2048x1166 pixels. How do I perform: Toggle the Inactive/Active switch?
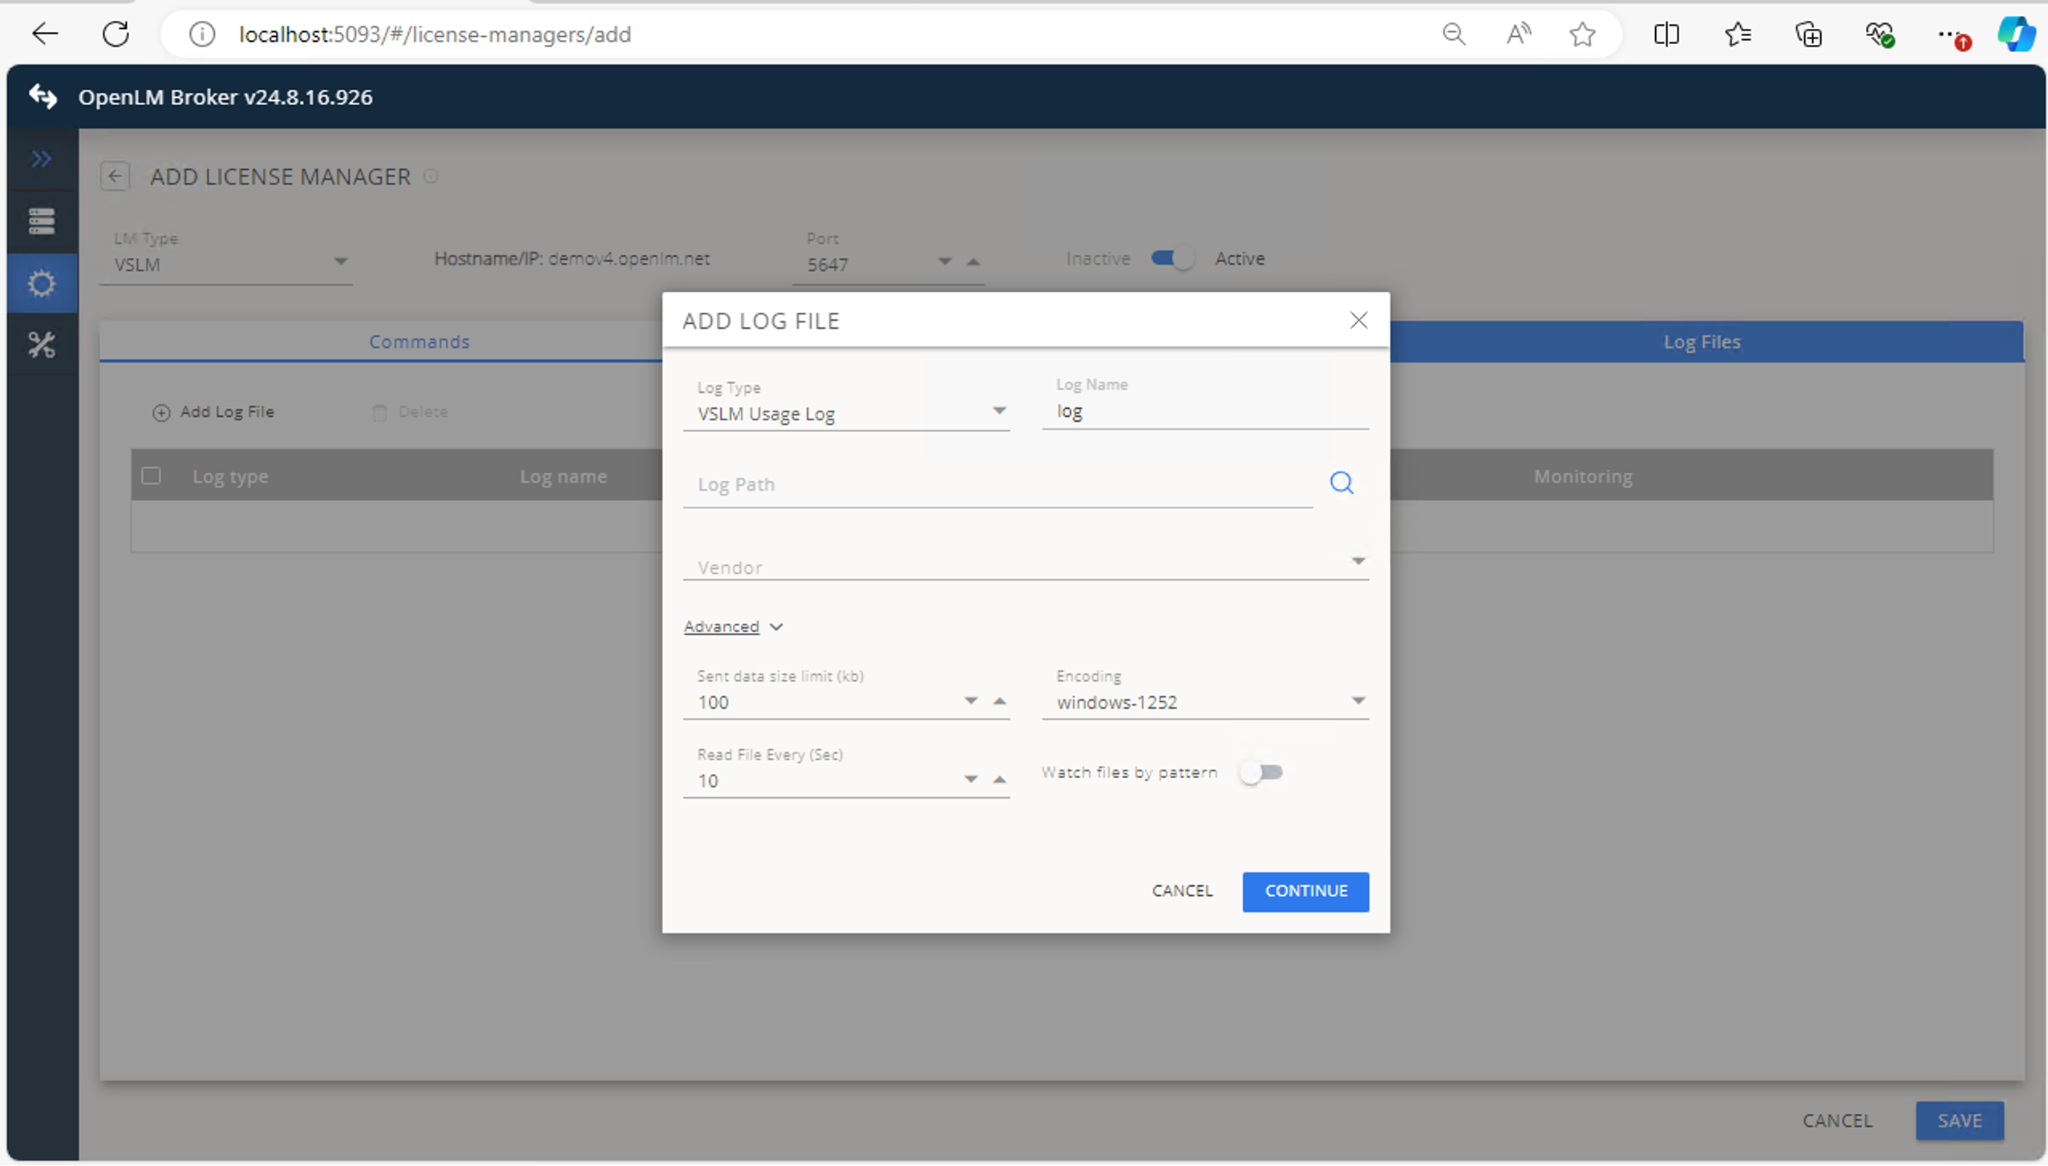click(1172, 259)
